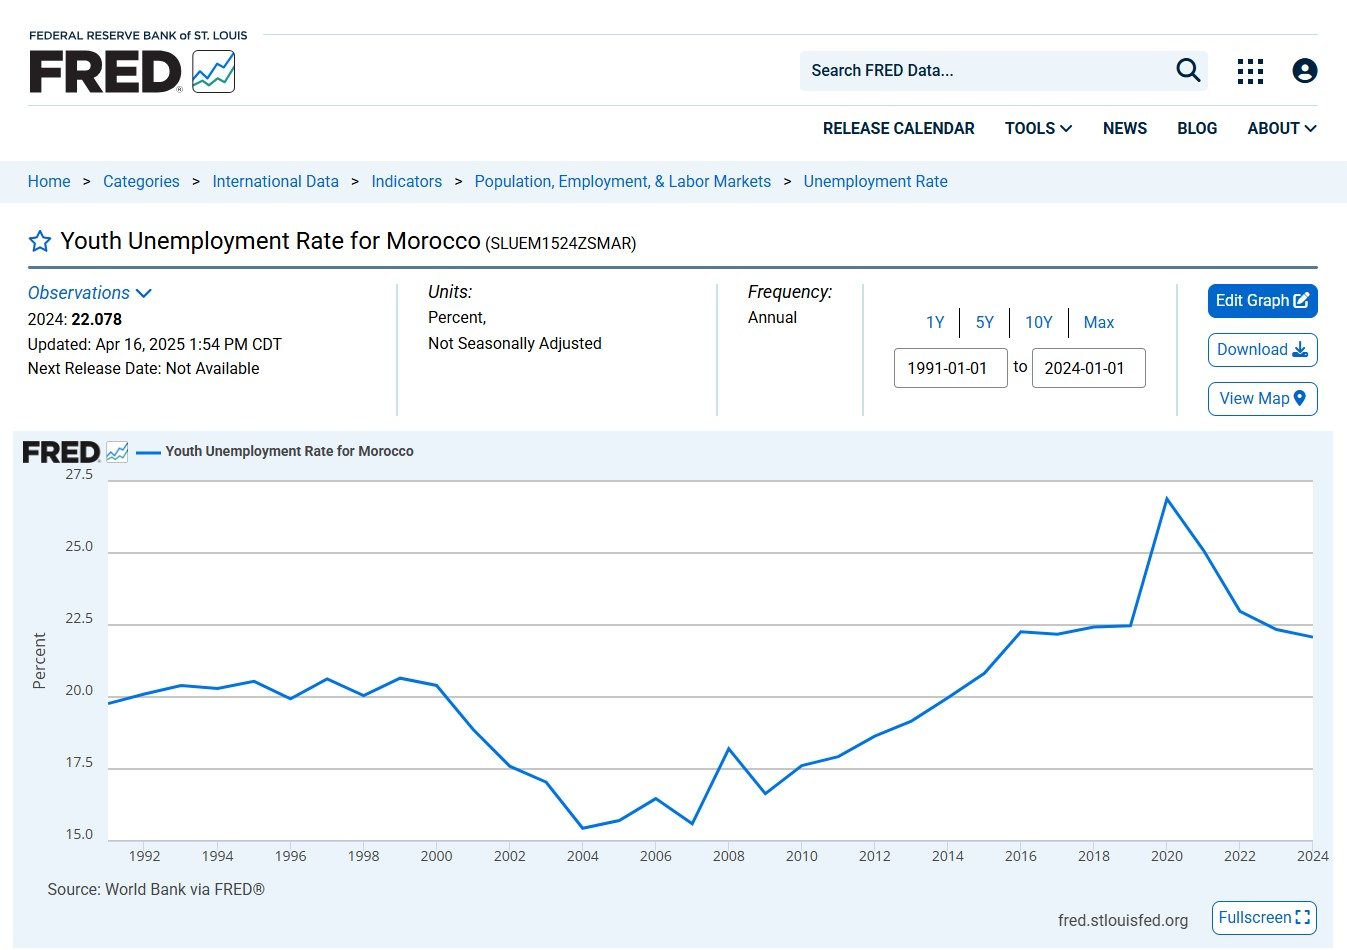Screen dimensions: 1347x950
Task: Click the Edit Graph button
Action: coord(1262,301)
